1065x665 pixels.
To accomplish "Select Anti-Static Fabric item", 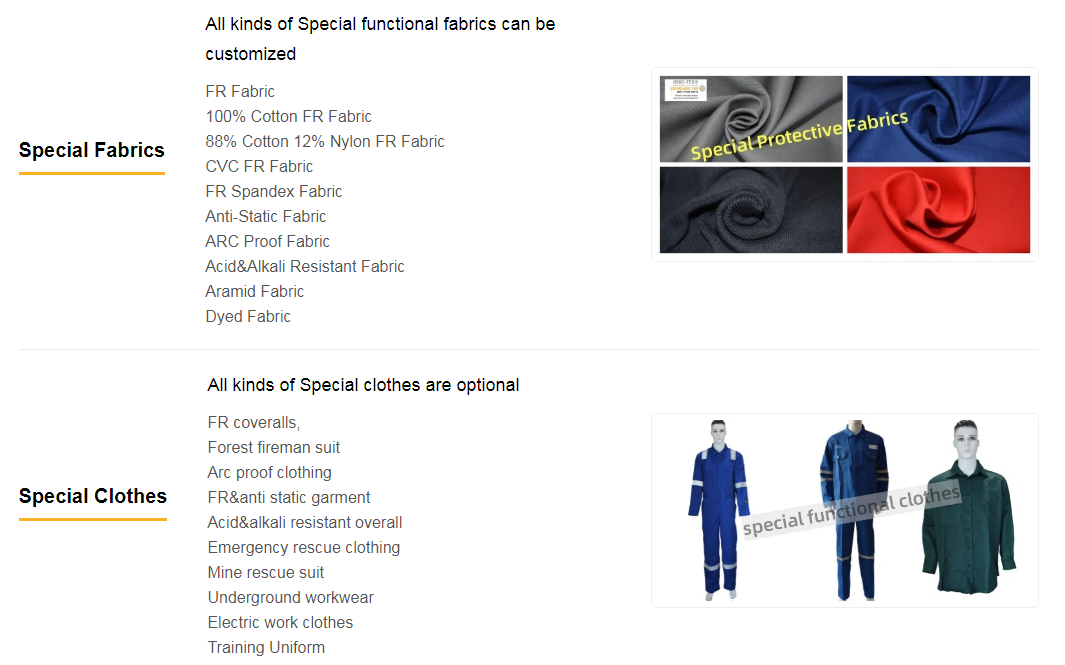I will click(x=266, y=217).
